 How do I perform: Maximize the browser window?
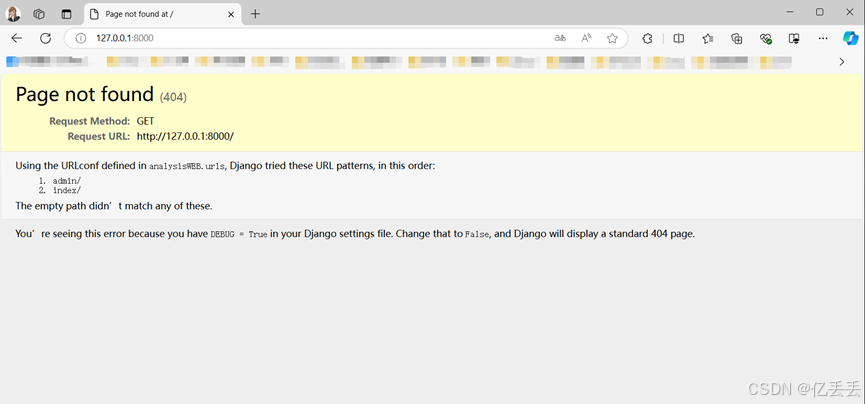pos(820,12)
